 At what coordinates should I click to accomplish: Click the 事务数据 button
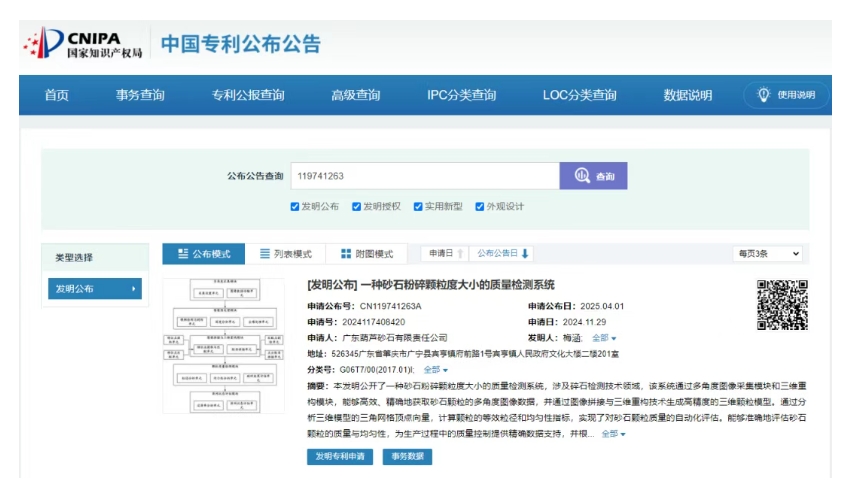click(x=407, y=456)
